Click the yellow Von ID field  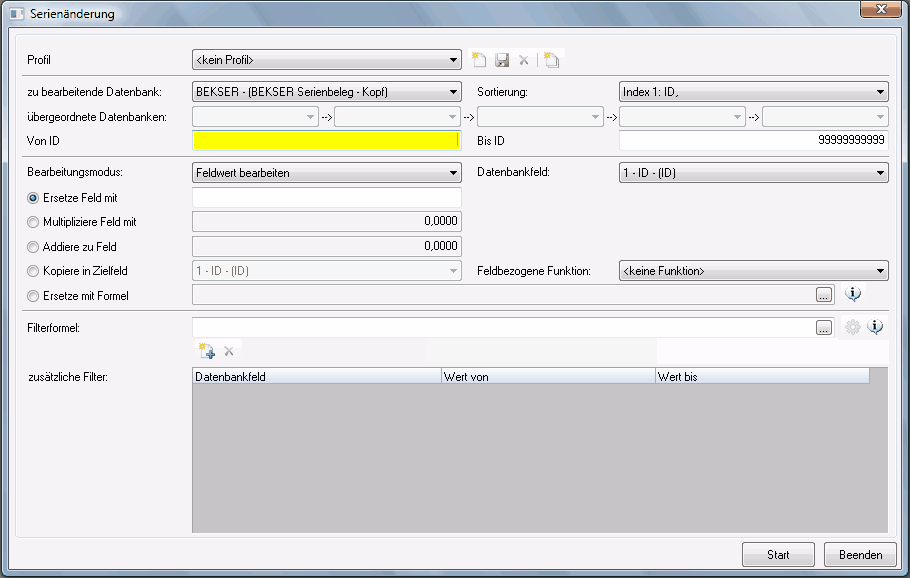(x=326, y=141)
